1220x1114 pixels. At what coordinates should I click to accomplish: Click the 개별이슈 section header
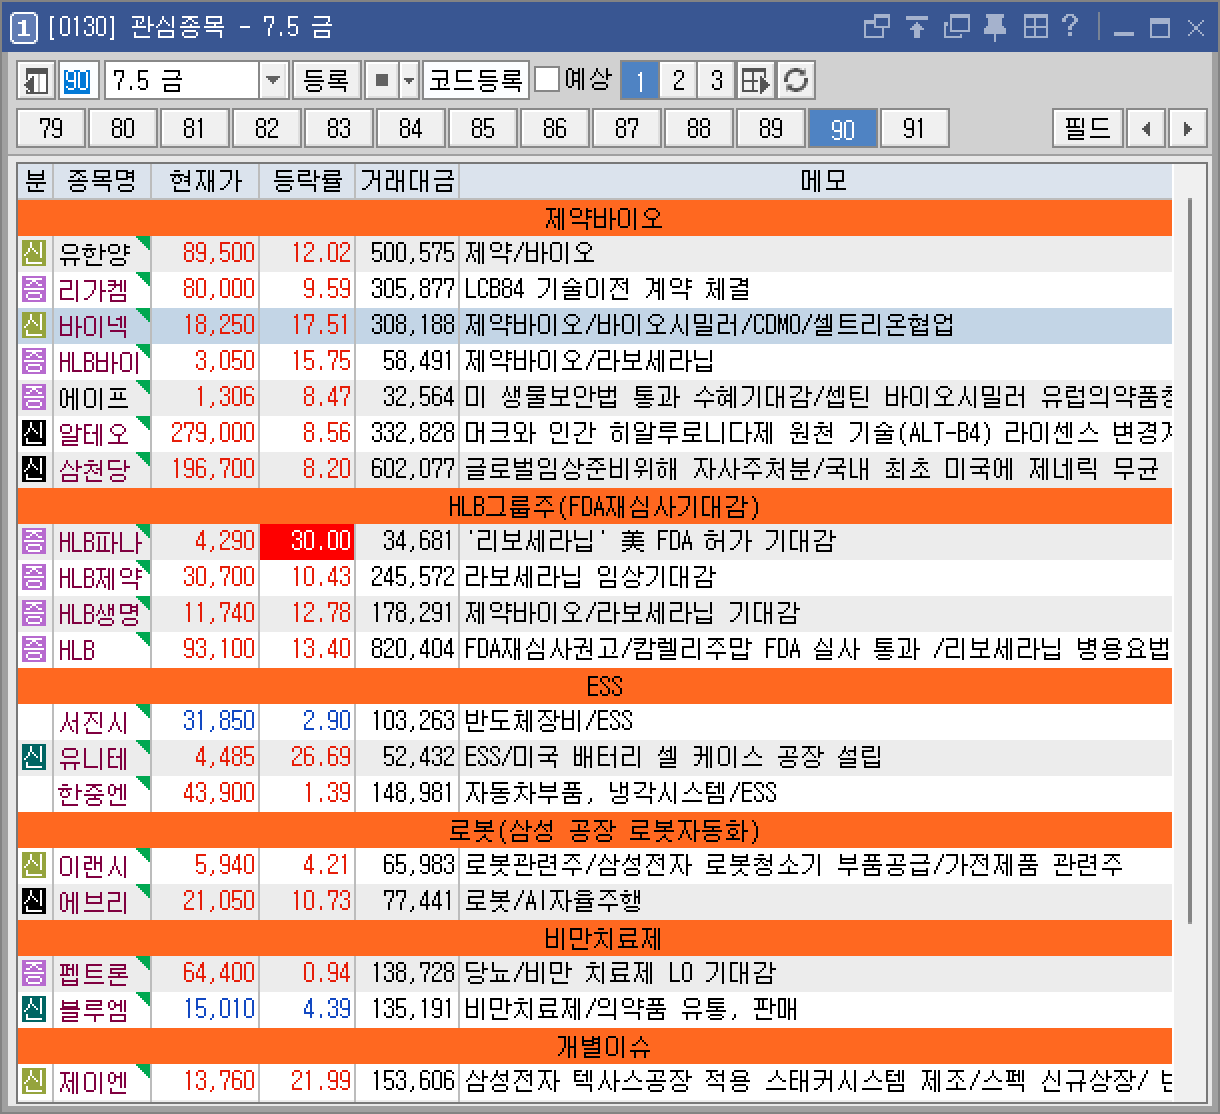pyautogui.click(x=594, y=1045)
